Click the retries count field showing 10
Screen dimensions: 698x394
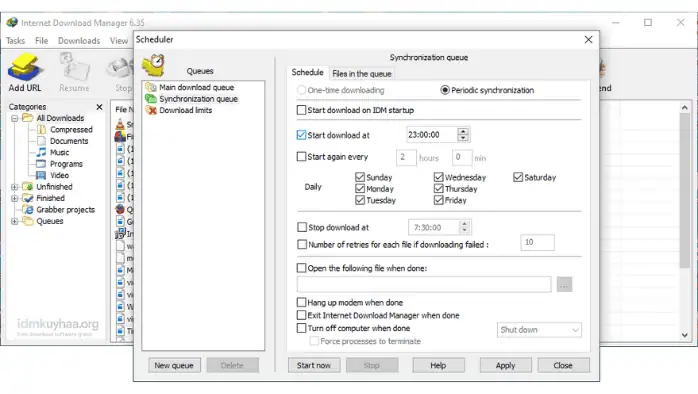pos(537,242)
